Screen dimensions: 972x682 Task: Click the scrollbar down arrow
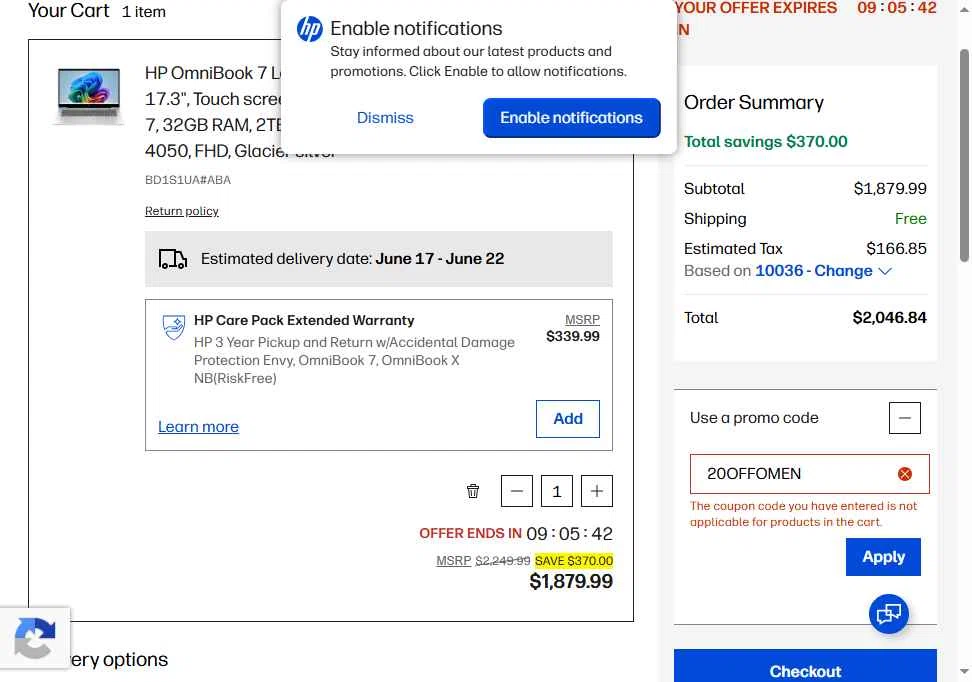[964, 671]
